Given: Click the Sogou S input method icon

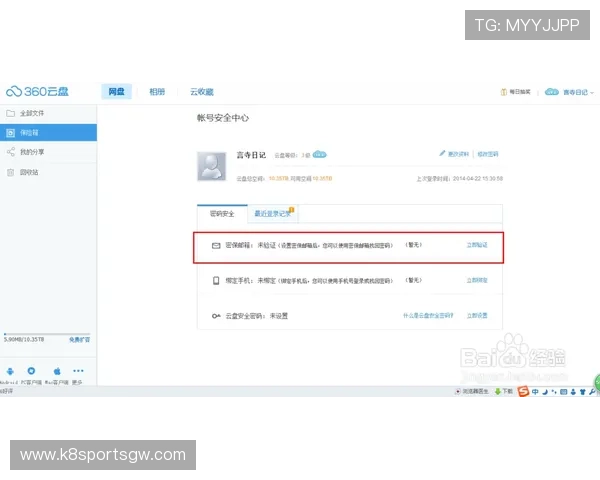Looking at the screenshot, I should 523,391.
